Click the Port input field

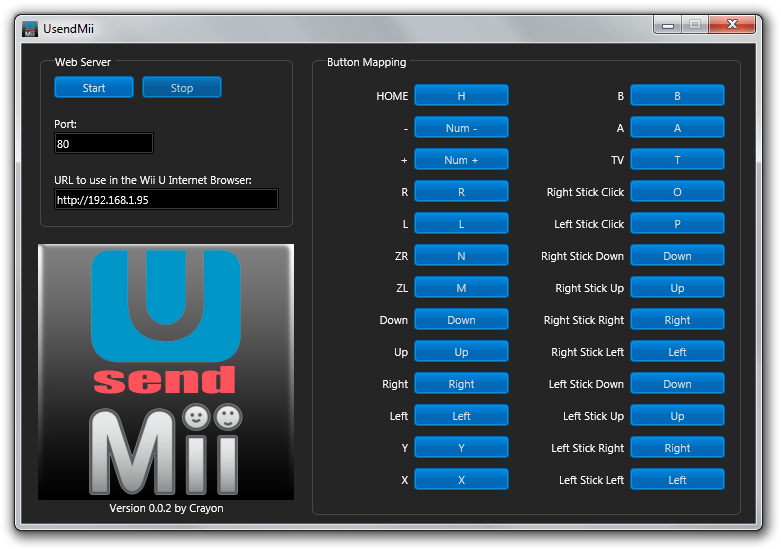104,143
